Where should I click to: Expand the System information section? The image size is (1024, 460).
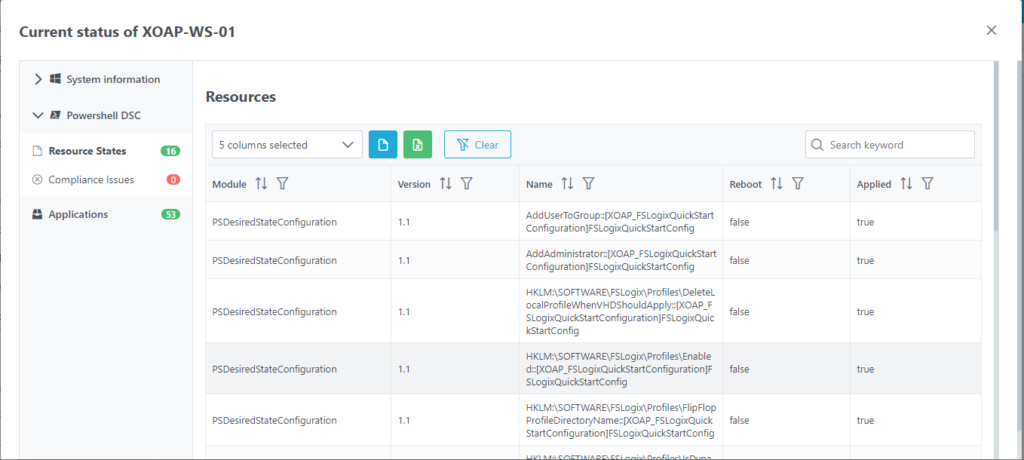(x=38, y=79)
